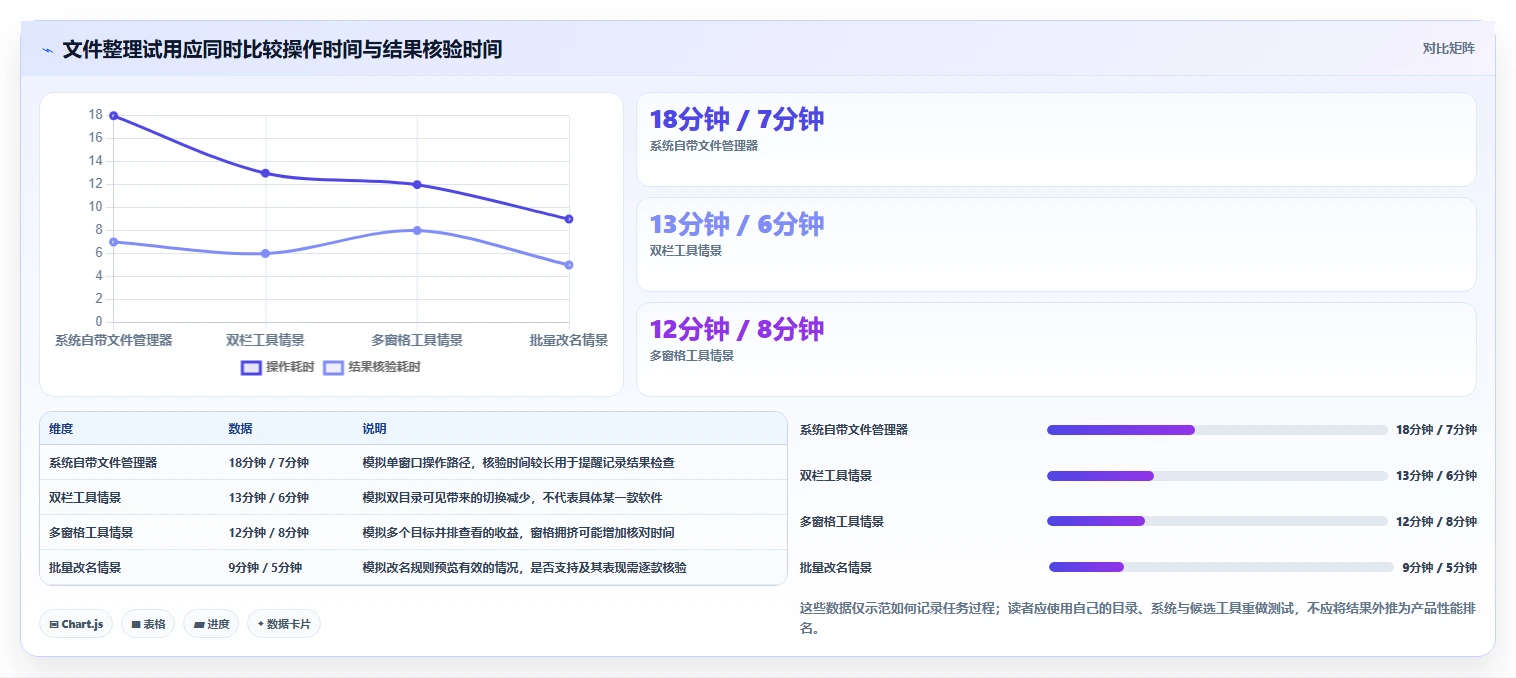Click table value 9分钟 / 5分钟
The height and width of the screenshot is (678, 1516).
point(265,567)
